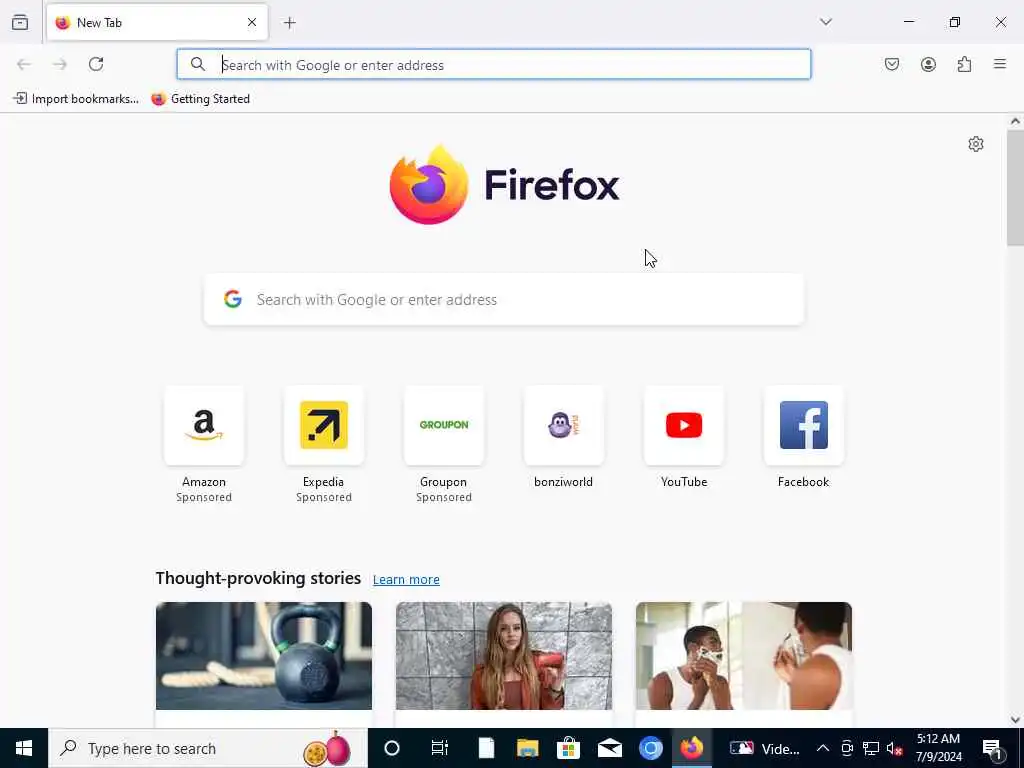Click the taskbar Type here to search box
This screenshot has width=1024, height=768.
pyautogui.click(x=208, y=748)
